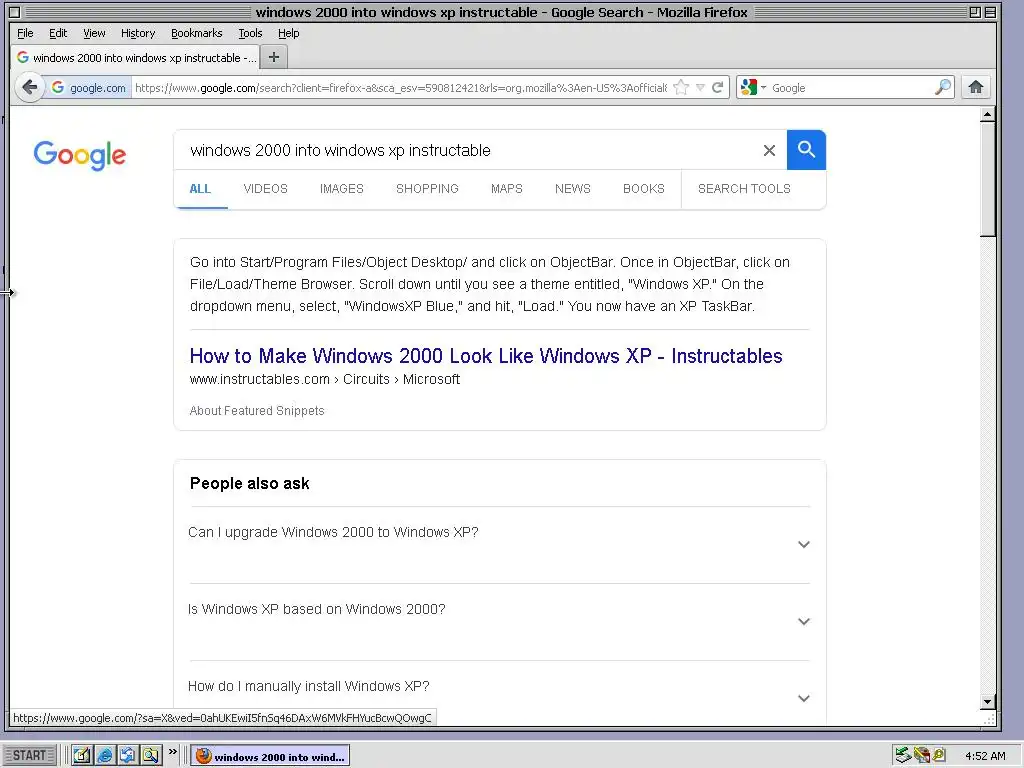Click About Featured Snippets link
This screenshot has width=1024, height=768.
click(257, 411)
